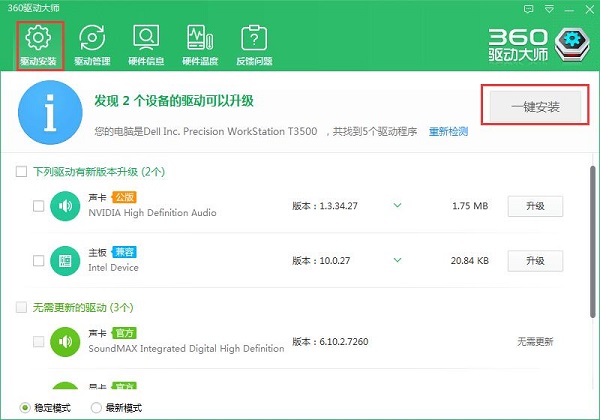This screenshot has height=420, width=600.
Task: Open the 硬件温度 tab
Action: coord(200,45)
